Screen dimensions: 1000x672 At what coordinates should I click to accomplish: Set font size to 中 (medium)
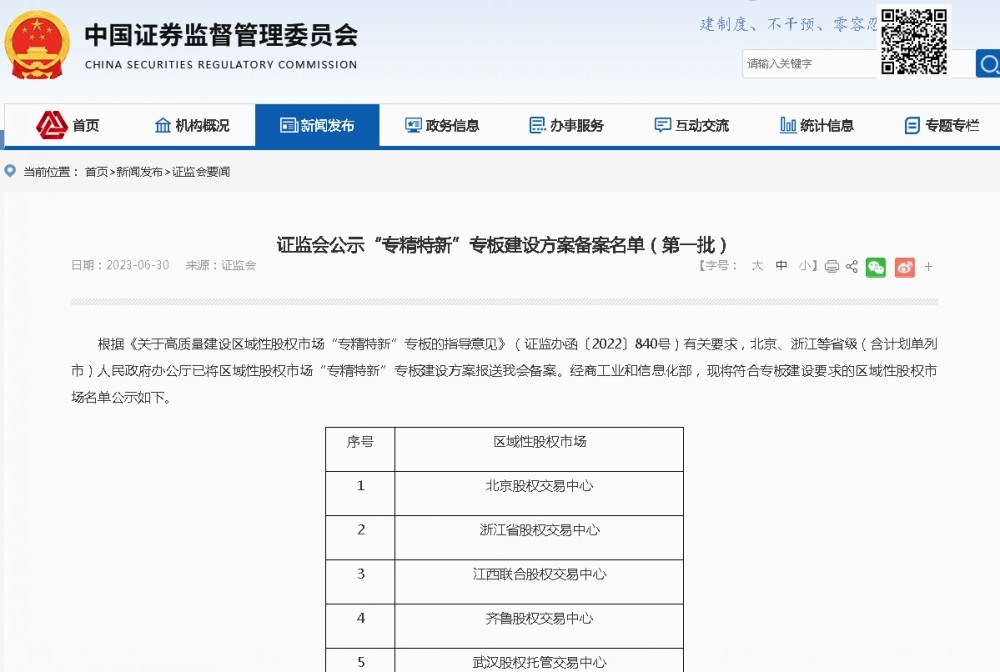pyautogui.click(x=781, y=265)
